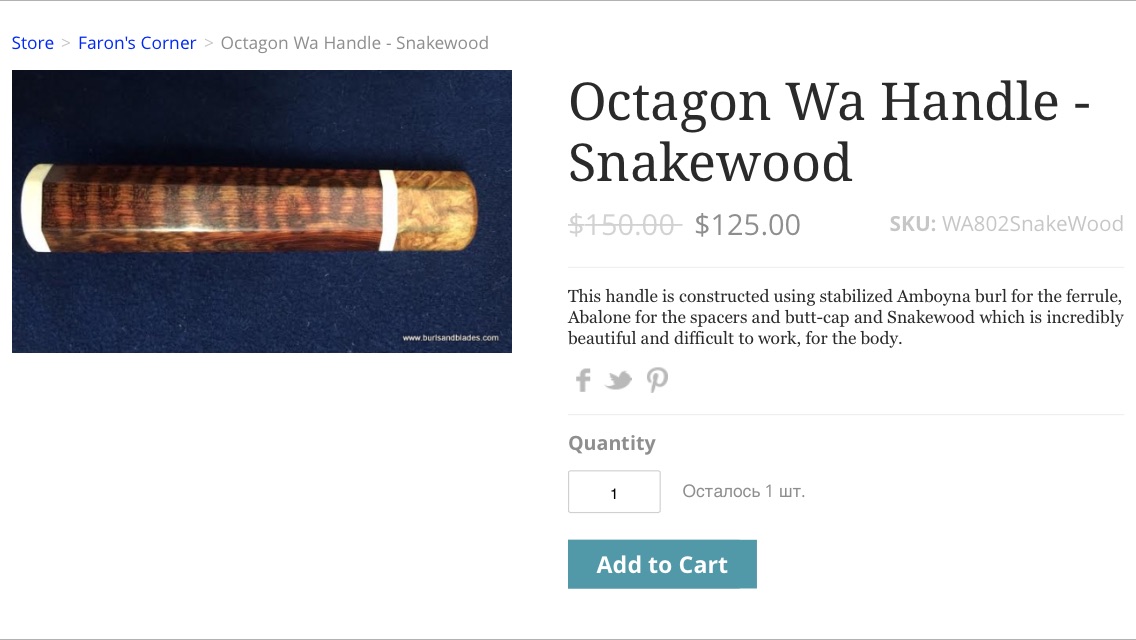Screen dimensions: 1136x640
Task: Share product on Twitter
Action: 619,380
